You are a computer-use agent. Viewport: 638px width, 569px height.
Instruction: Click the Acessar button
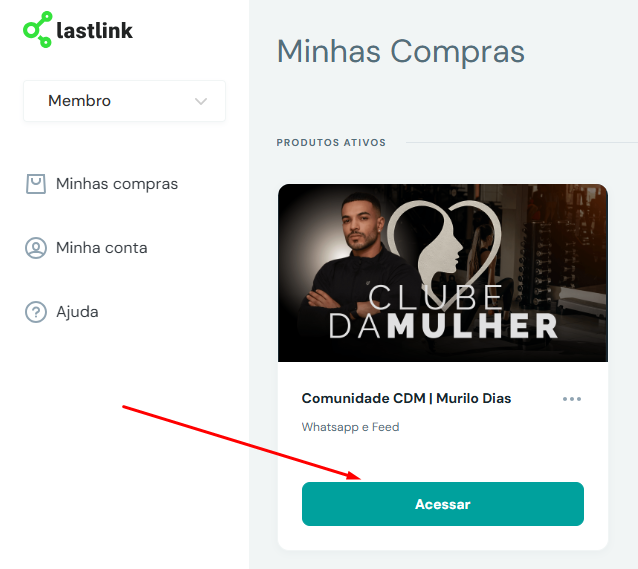point(443,504)
